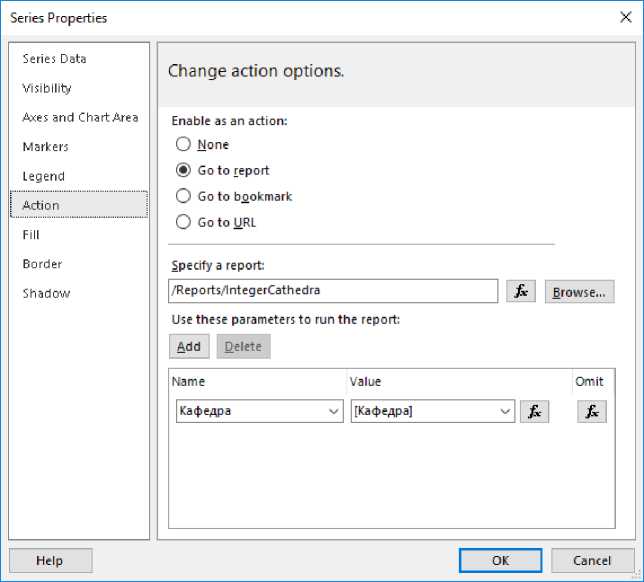The width and height of the screenshot is (644, 582).
Task: Select the None action radio button
Action: 184,144
